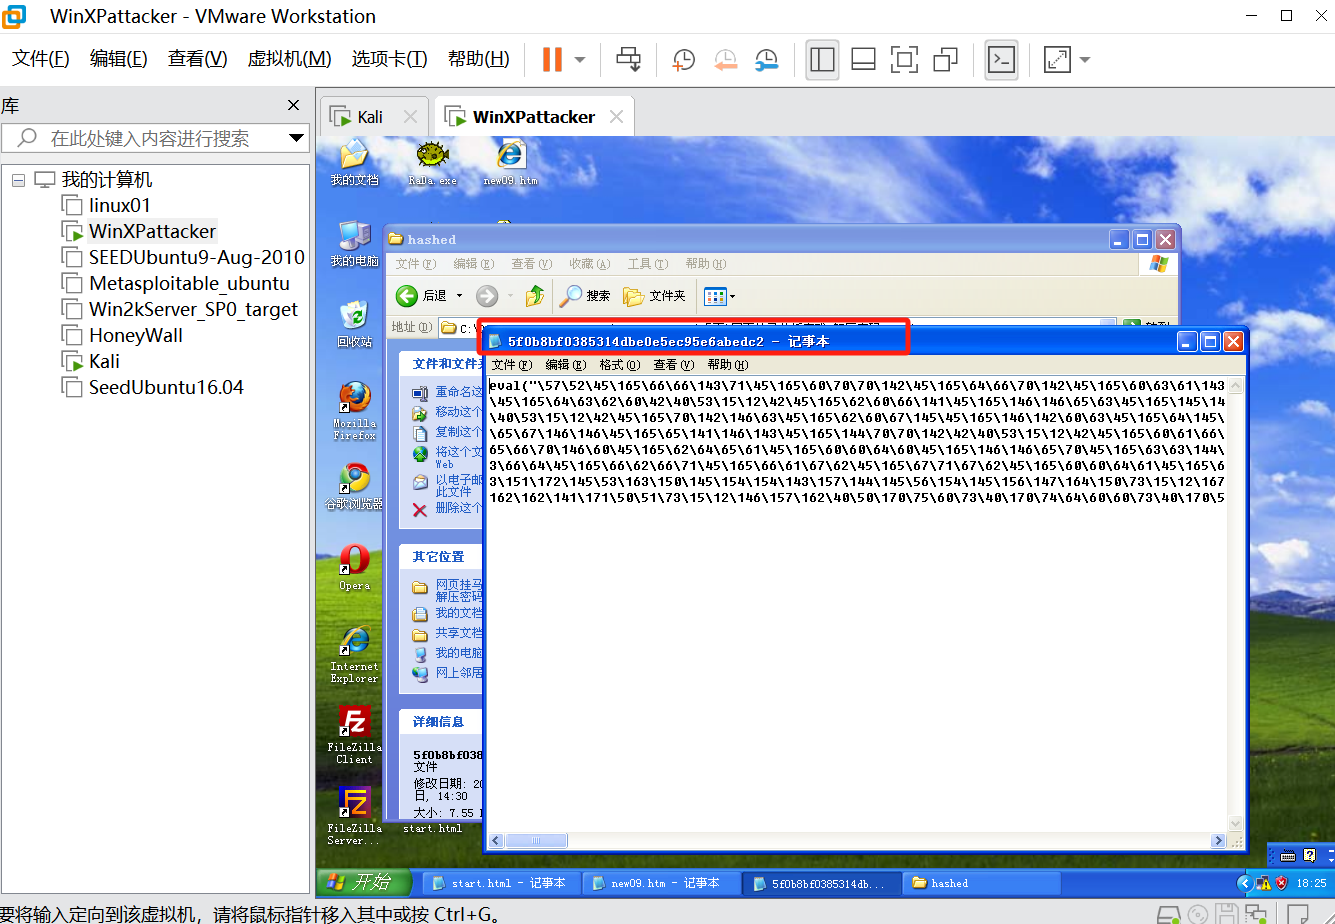The height and width of the screenshot is (924, 1335).
Task: Toggle the console view button
Action: (1001, 60)
